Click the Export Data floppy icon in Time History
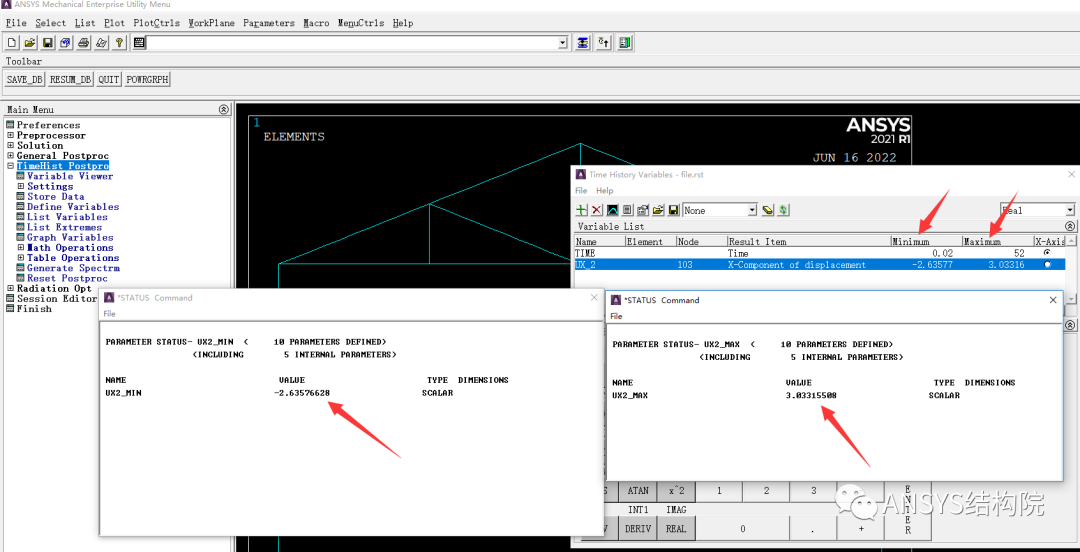Viewport: 1080px width, 552px height. click(674, 210)
